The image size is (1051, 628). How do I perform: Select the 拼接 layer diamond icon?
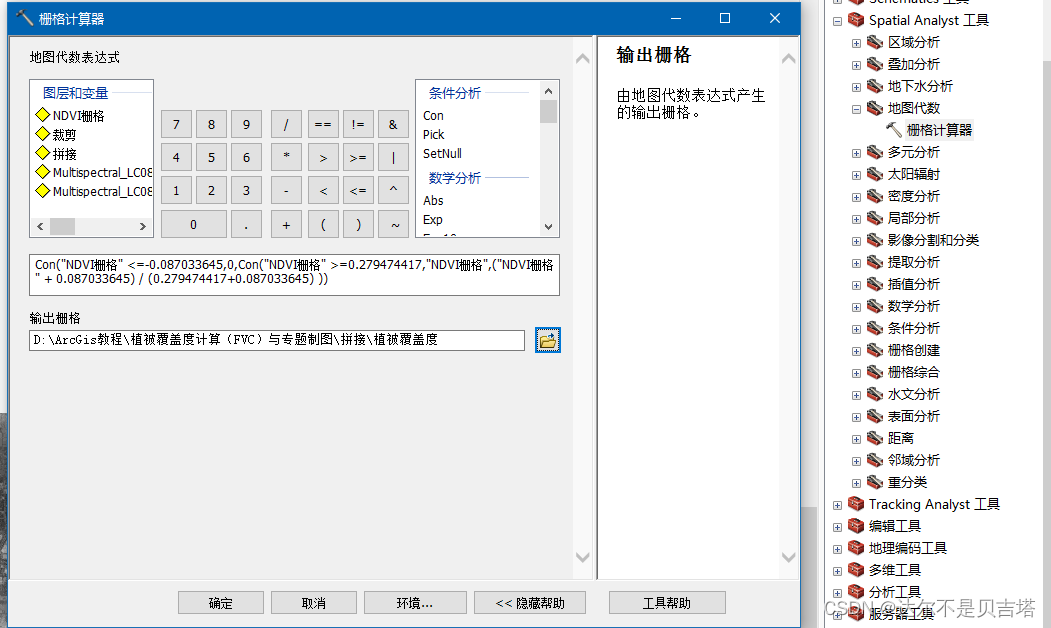coord(43,153)
